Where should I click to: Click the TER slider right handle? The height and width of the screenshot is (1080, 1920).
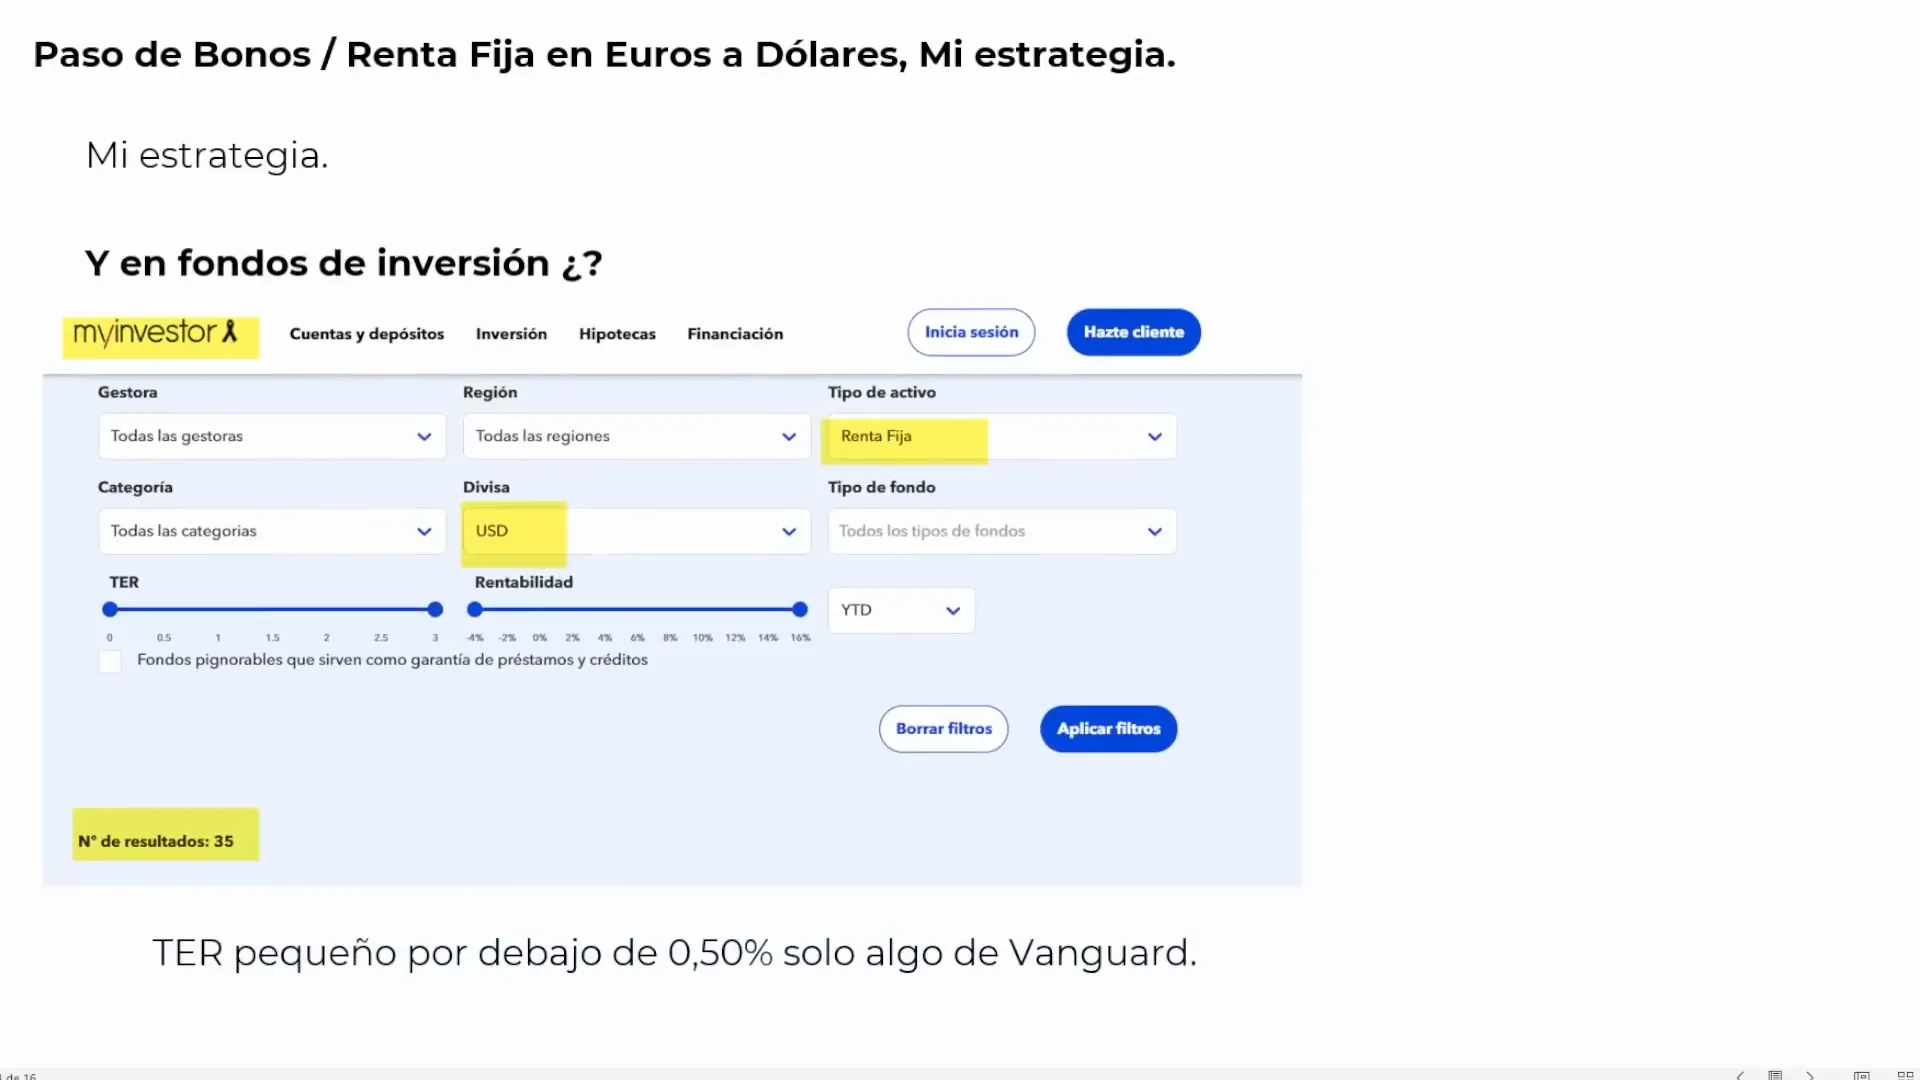click(435, 609)
